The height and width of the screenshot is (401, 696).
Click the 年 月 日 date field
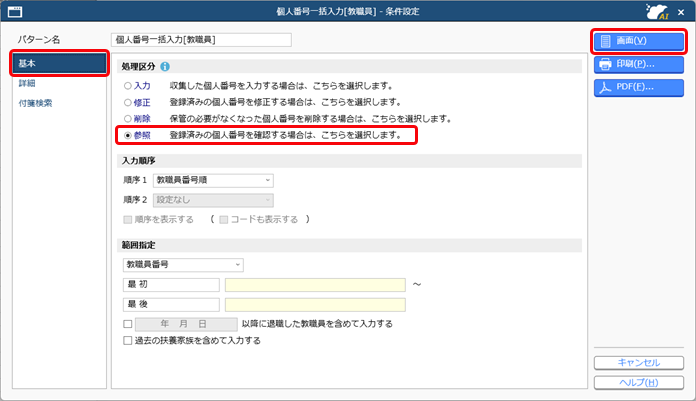pyautogui.click(x=186, y=324)
